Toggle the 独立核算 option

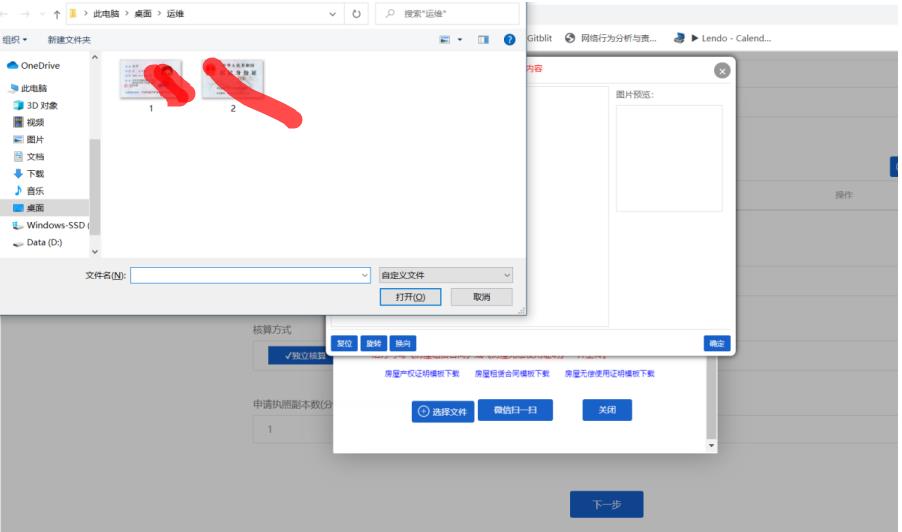301,355
